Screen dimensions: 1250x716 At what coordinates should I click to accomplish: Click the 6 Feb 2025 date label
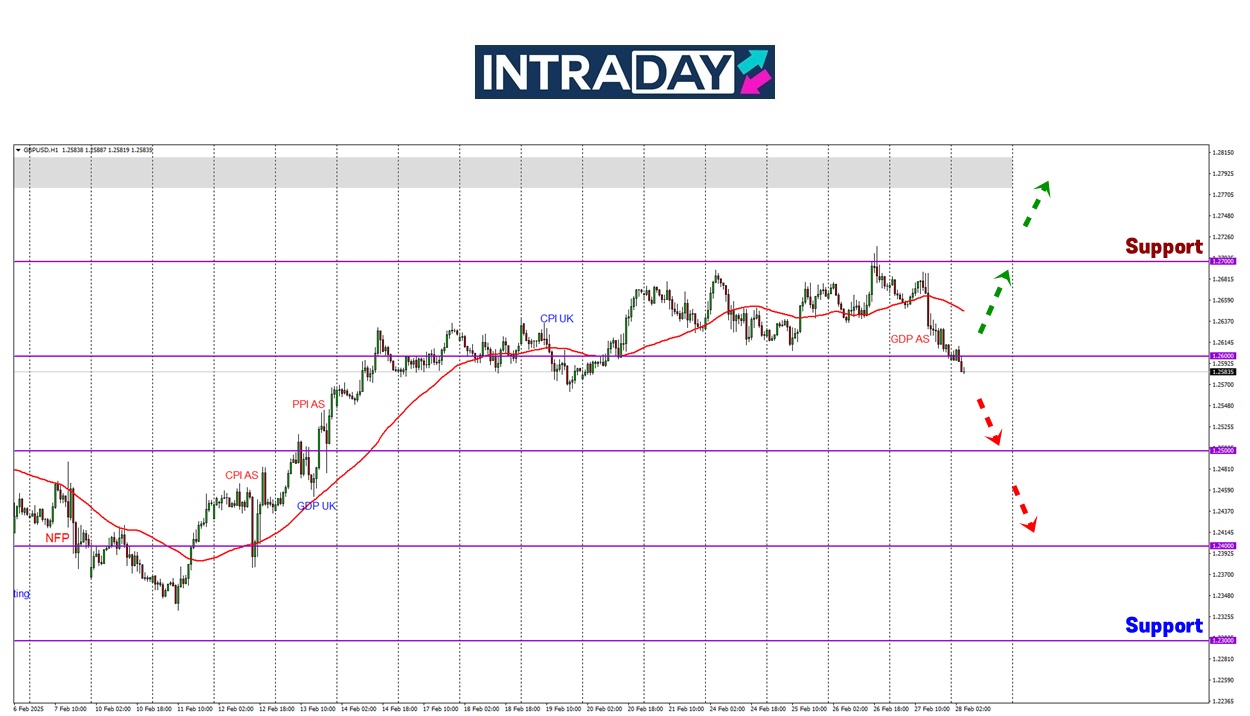29,708
